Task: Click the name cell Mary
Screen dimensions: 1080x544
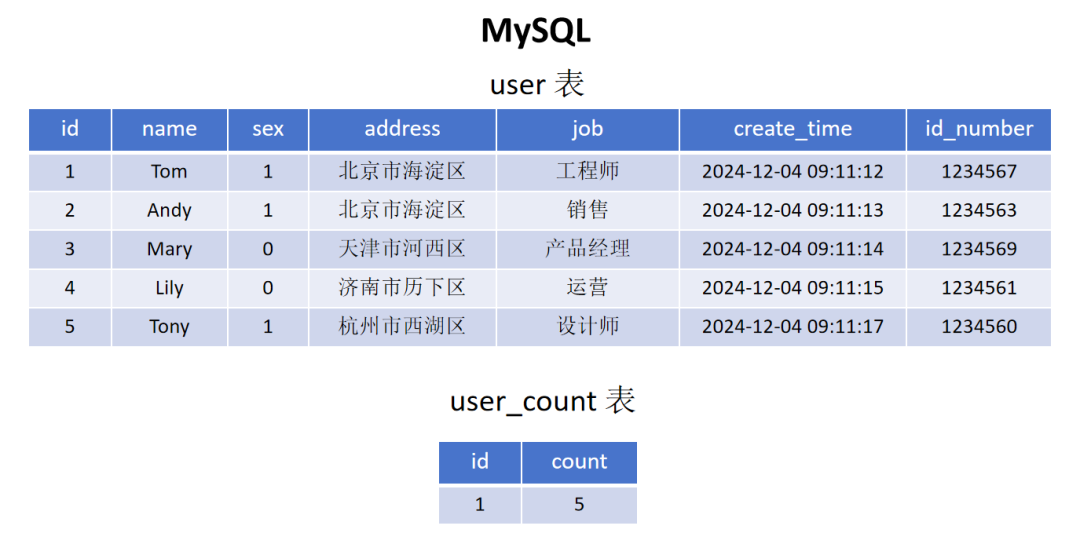Action: (x=169, y=249)
